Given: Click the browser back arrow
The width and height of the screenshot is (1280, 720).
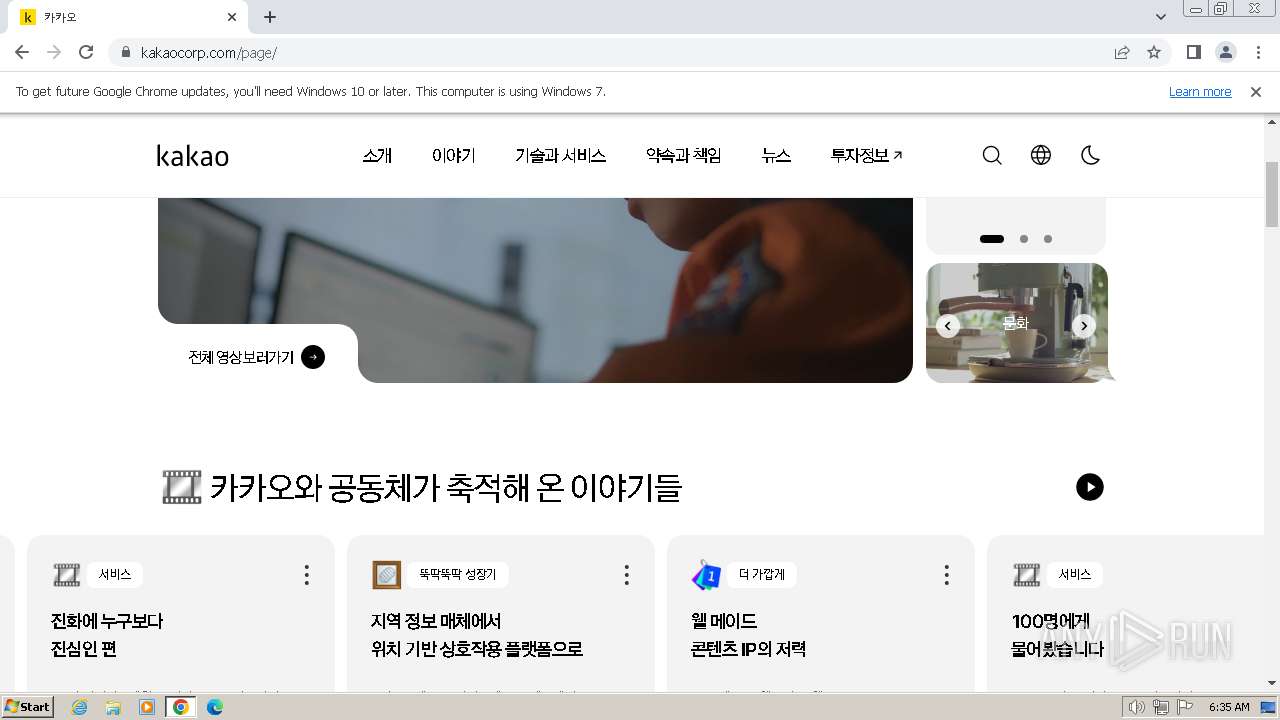Looking at the screenshot, I should point(22,52).
